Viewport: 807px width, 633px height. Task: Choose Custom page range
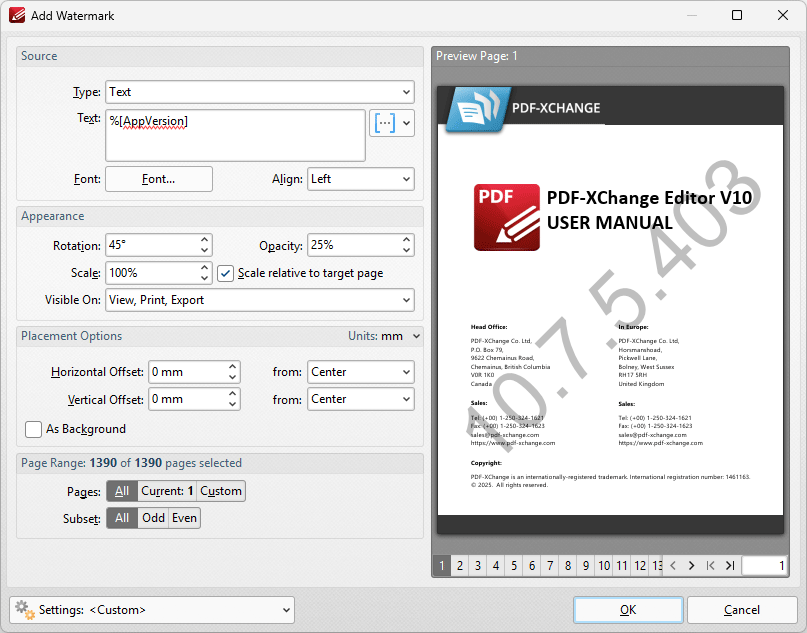coord(221,491)
